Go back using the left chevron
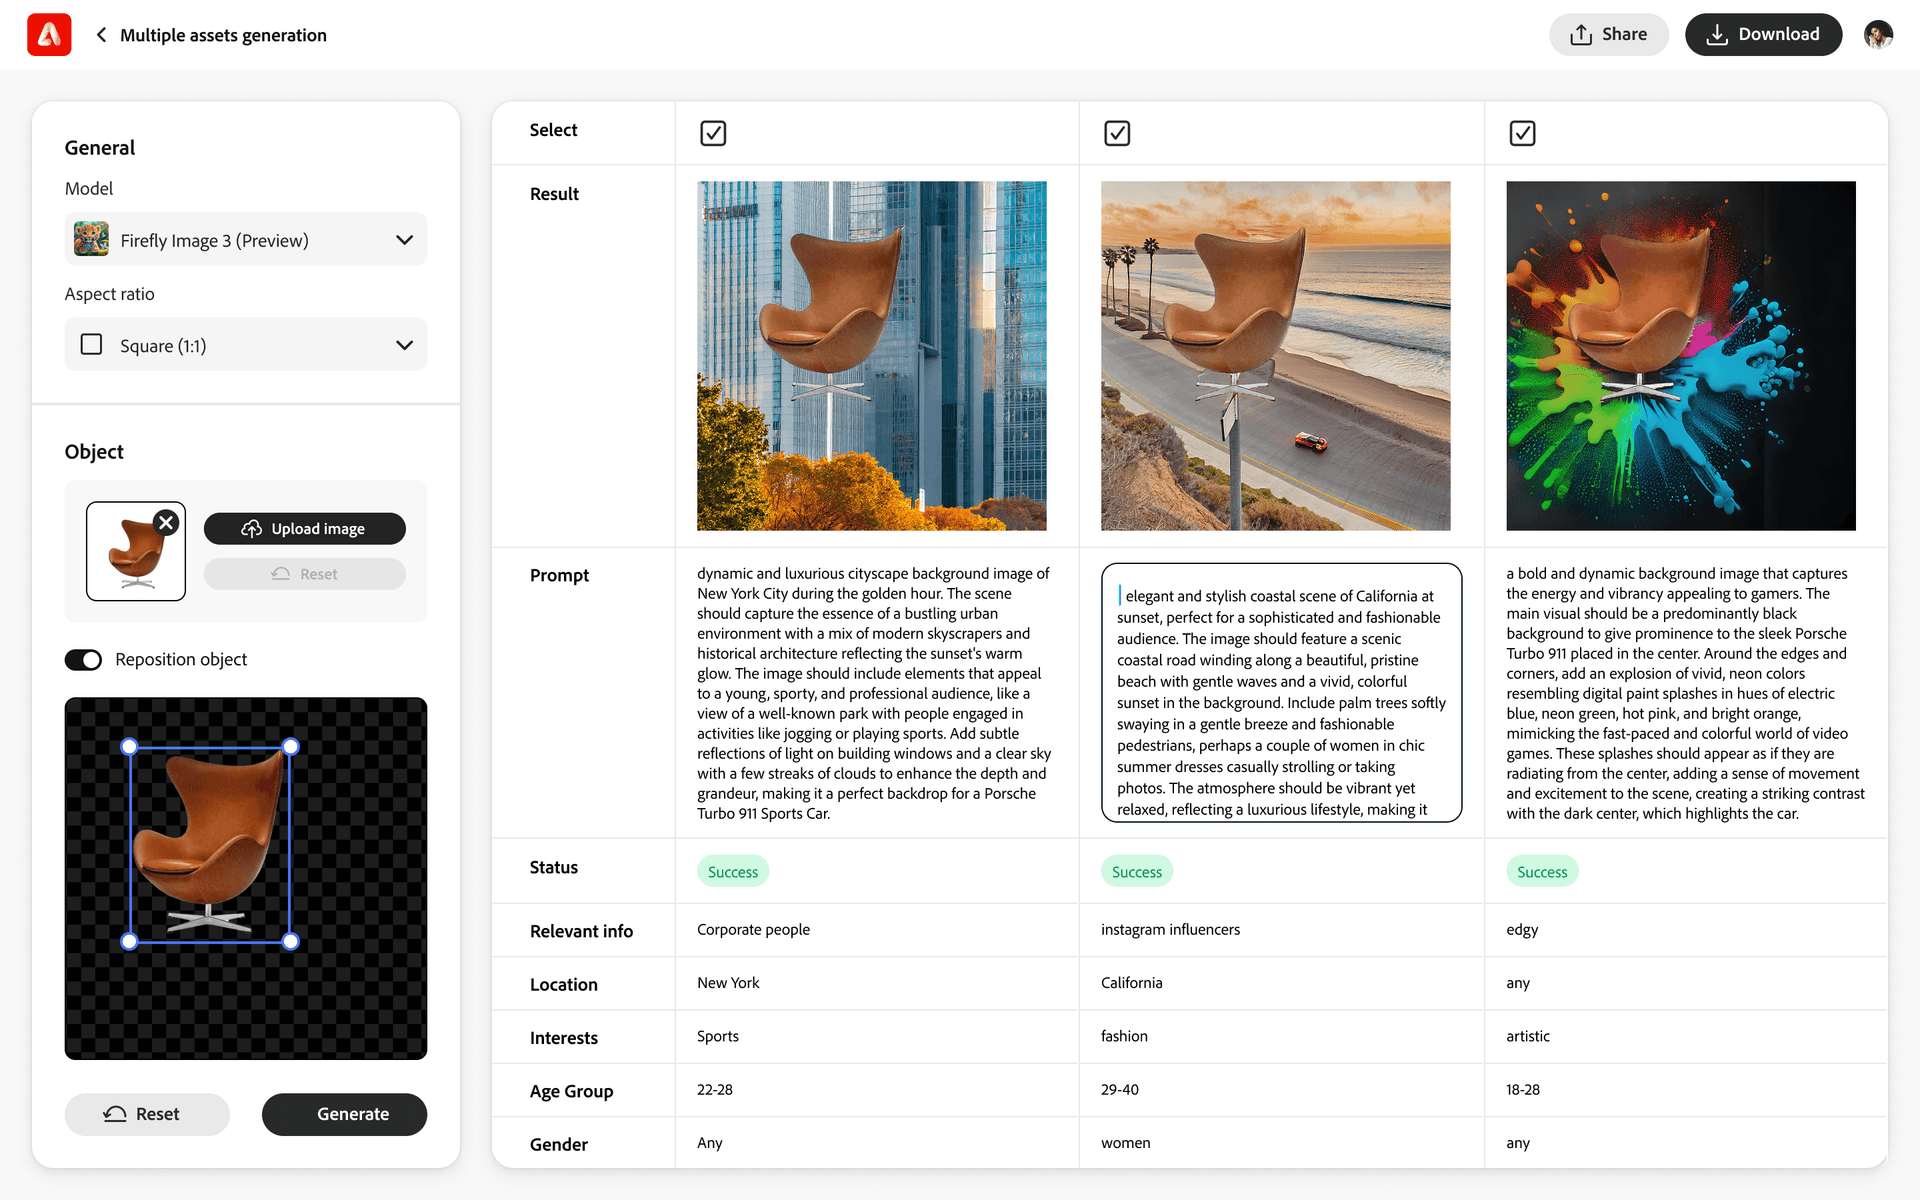 (101, 35)
